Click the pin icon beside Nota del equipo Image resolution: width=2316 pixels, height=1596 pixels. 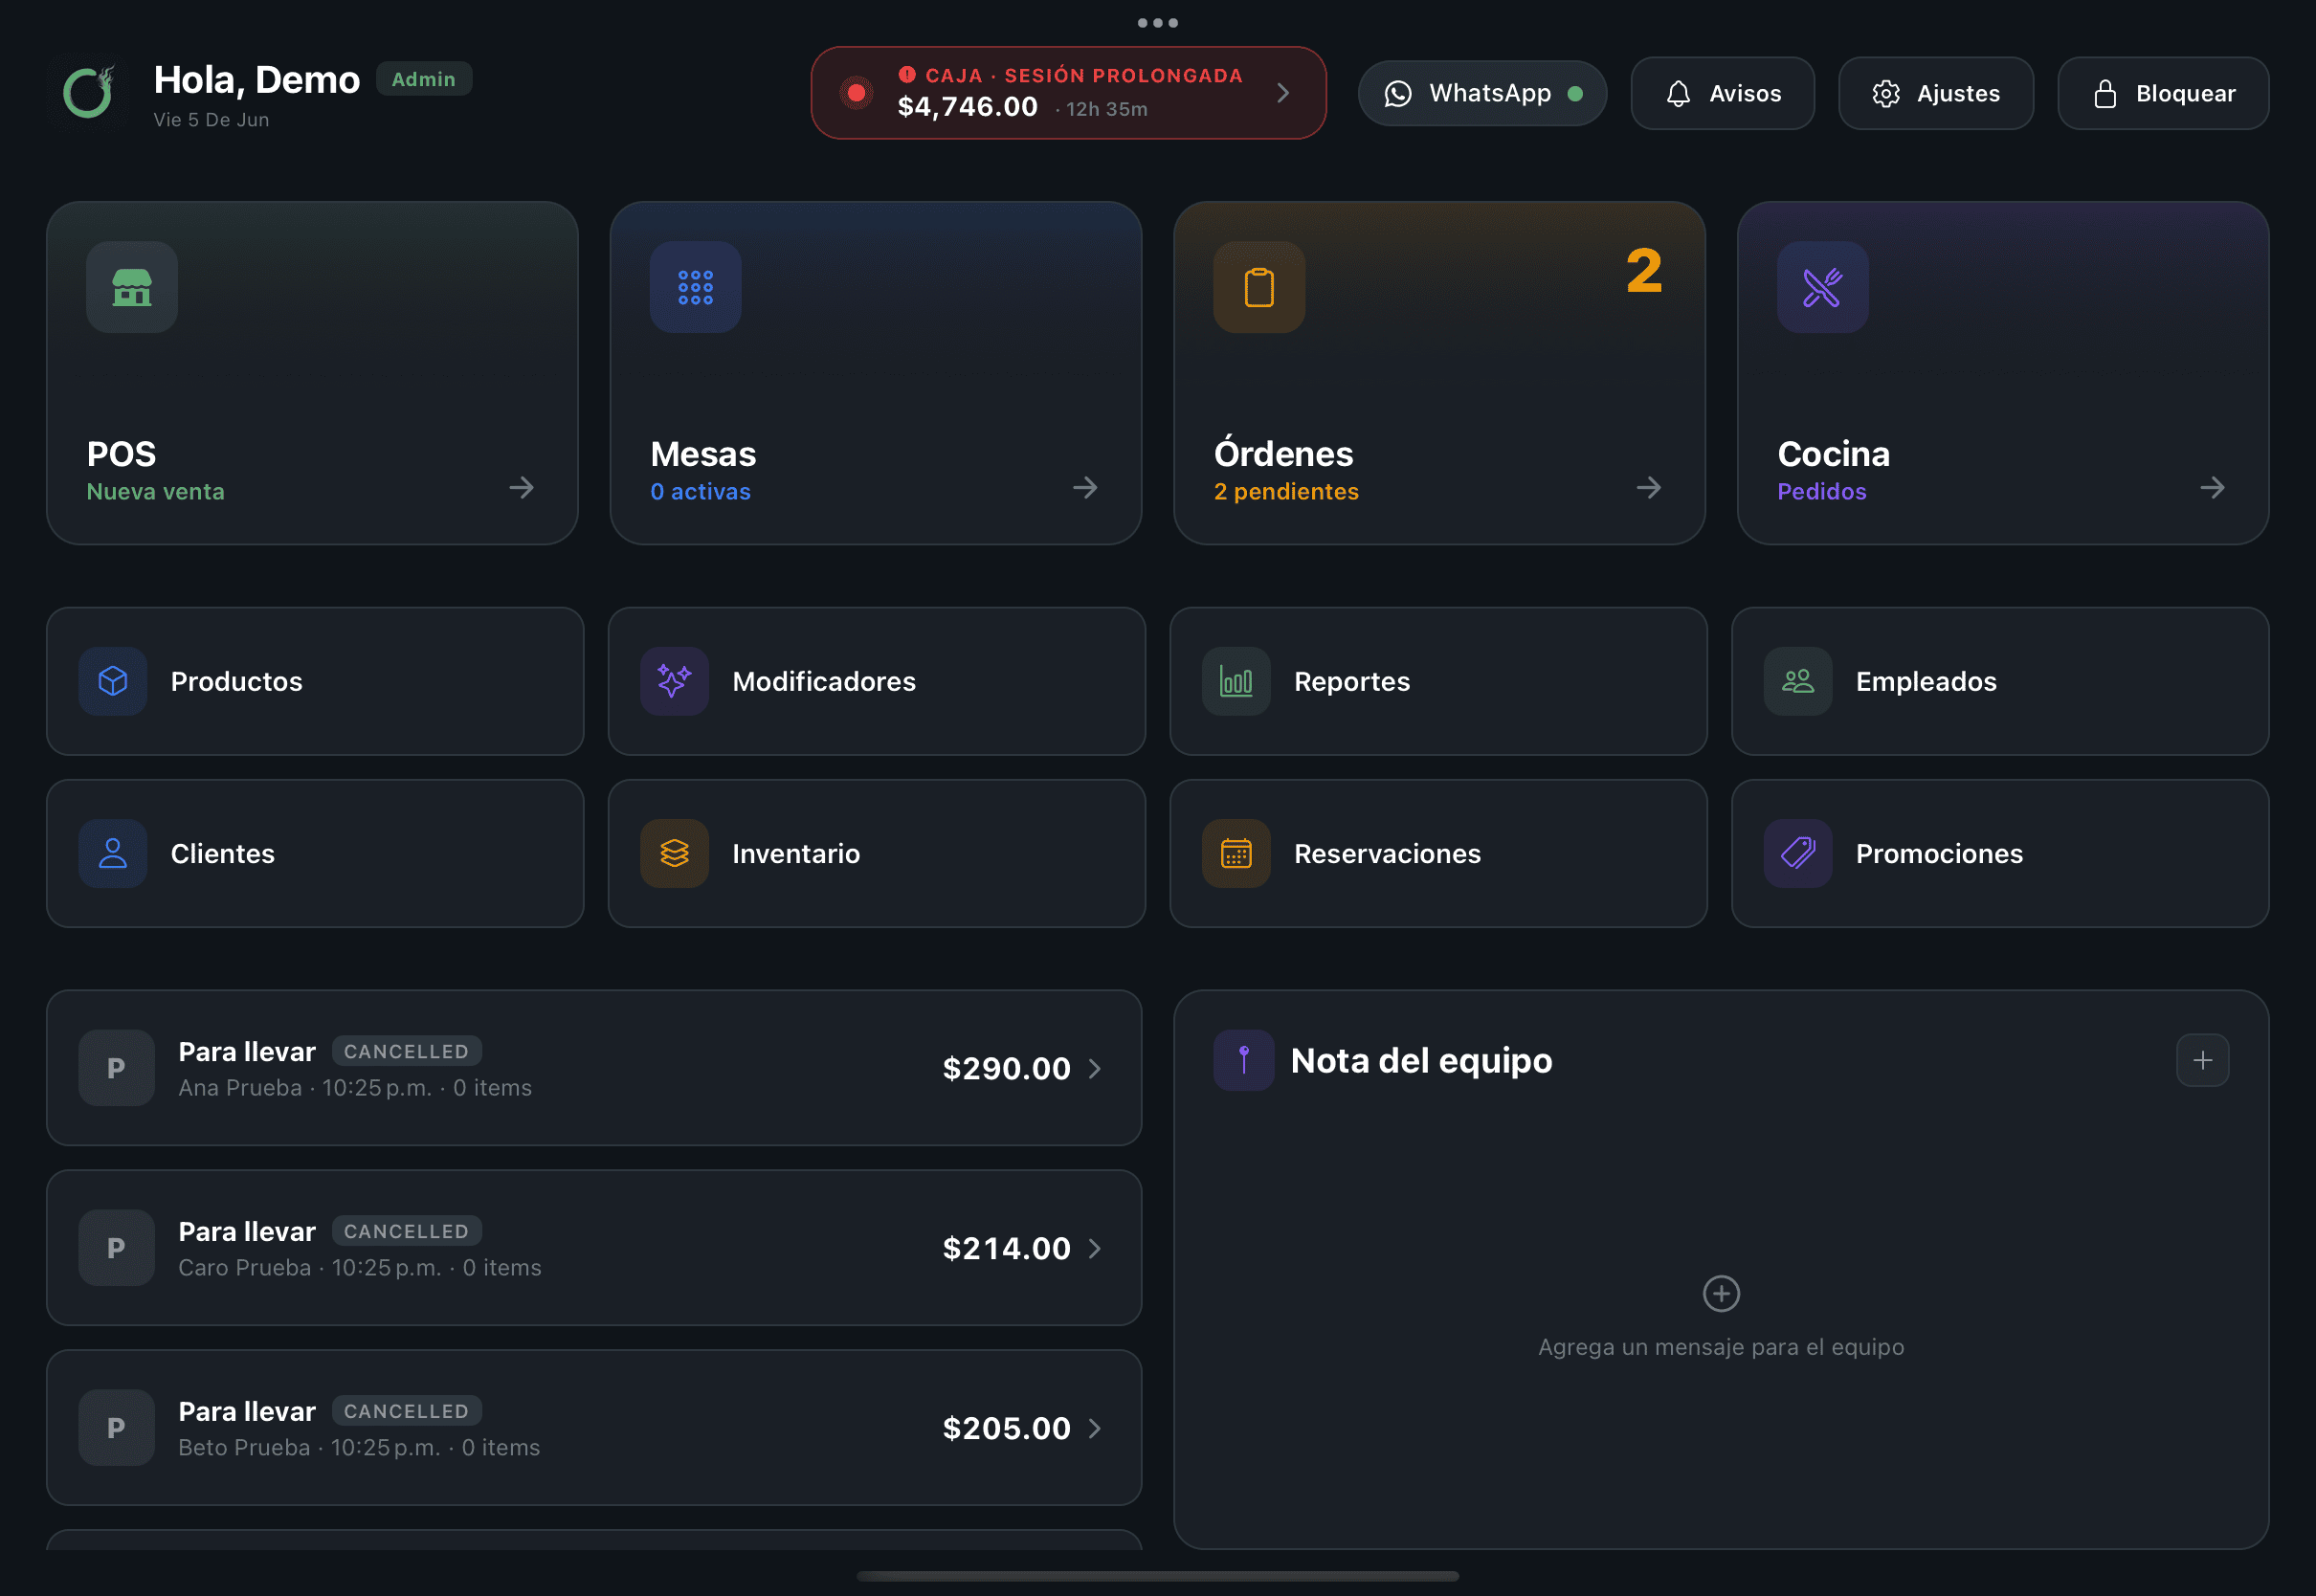[x=1244, y=1060]
